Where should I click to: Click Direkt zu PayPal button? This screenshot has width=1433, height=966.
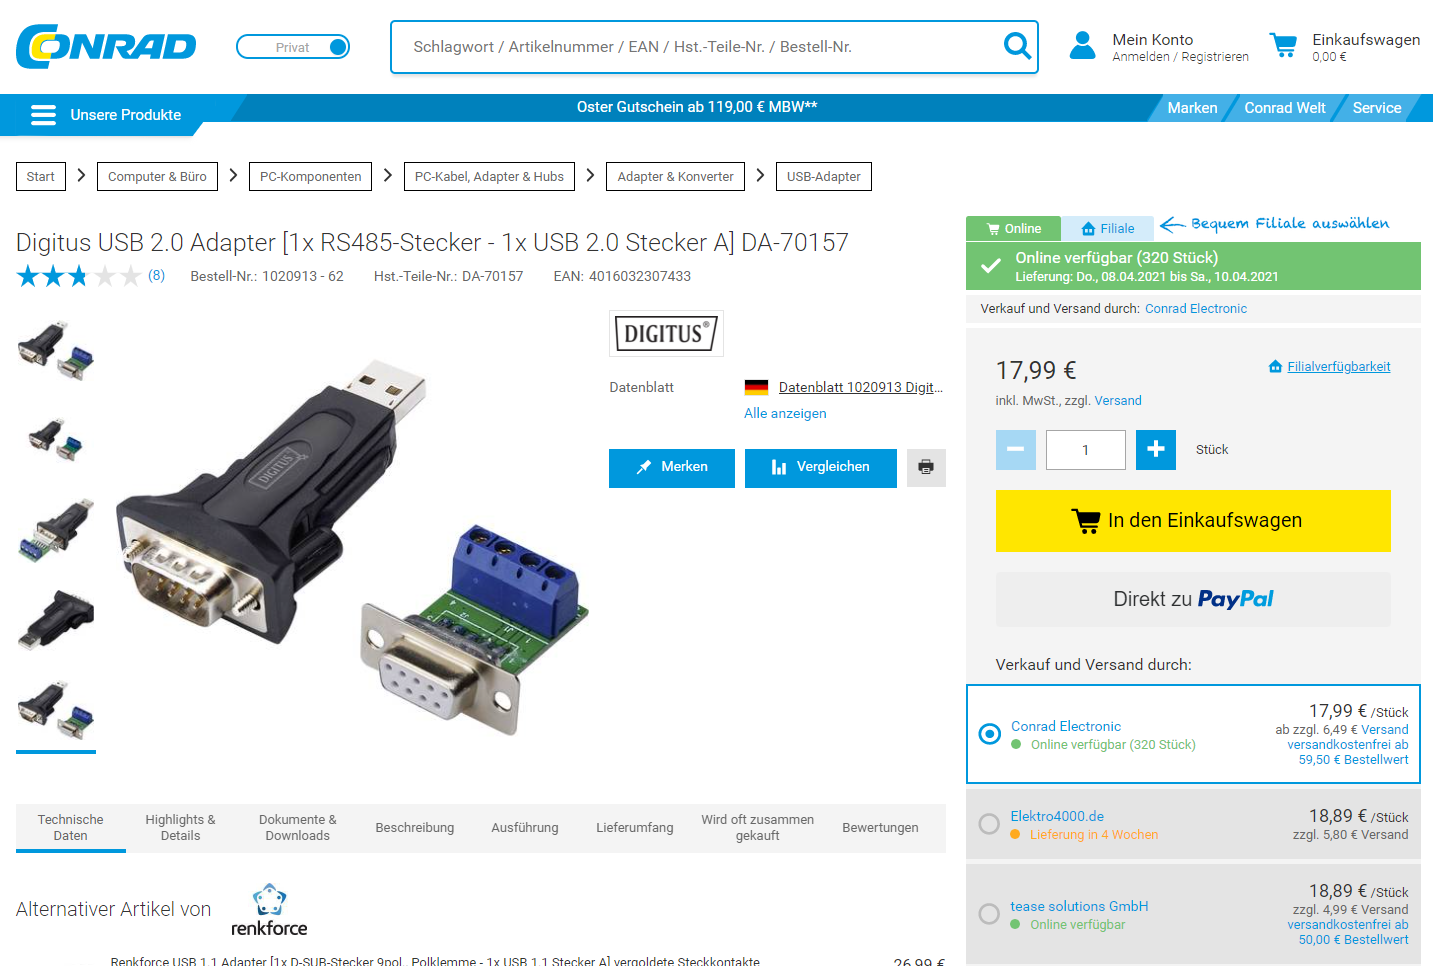[1193, 600]
